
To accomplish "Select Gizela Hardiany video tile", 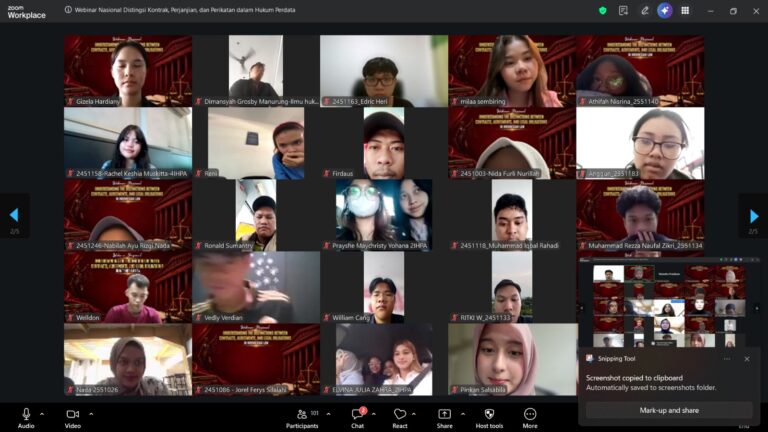I will point(128,71).
